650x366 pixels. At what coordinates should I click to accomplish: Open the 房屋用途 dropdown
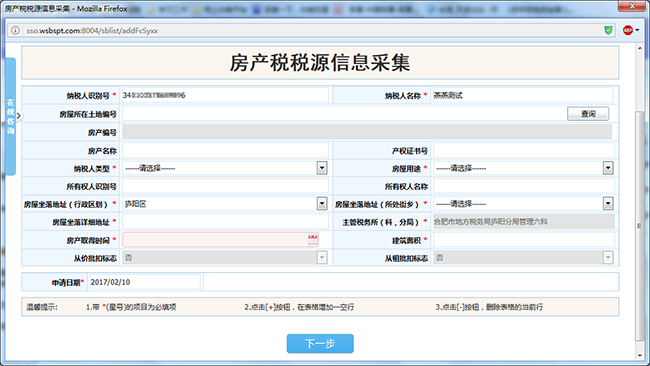608,168
